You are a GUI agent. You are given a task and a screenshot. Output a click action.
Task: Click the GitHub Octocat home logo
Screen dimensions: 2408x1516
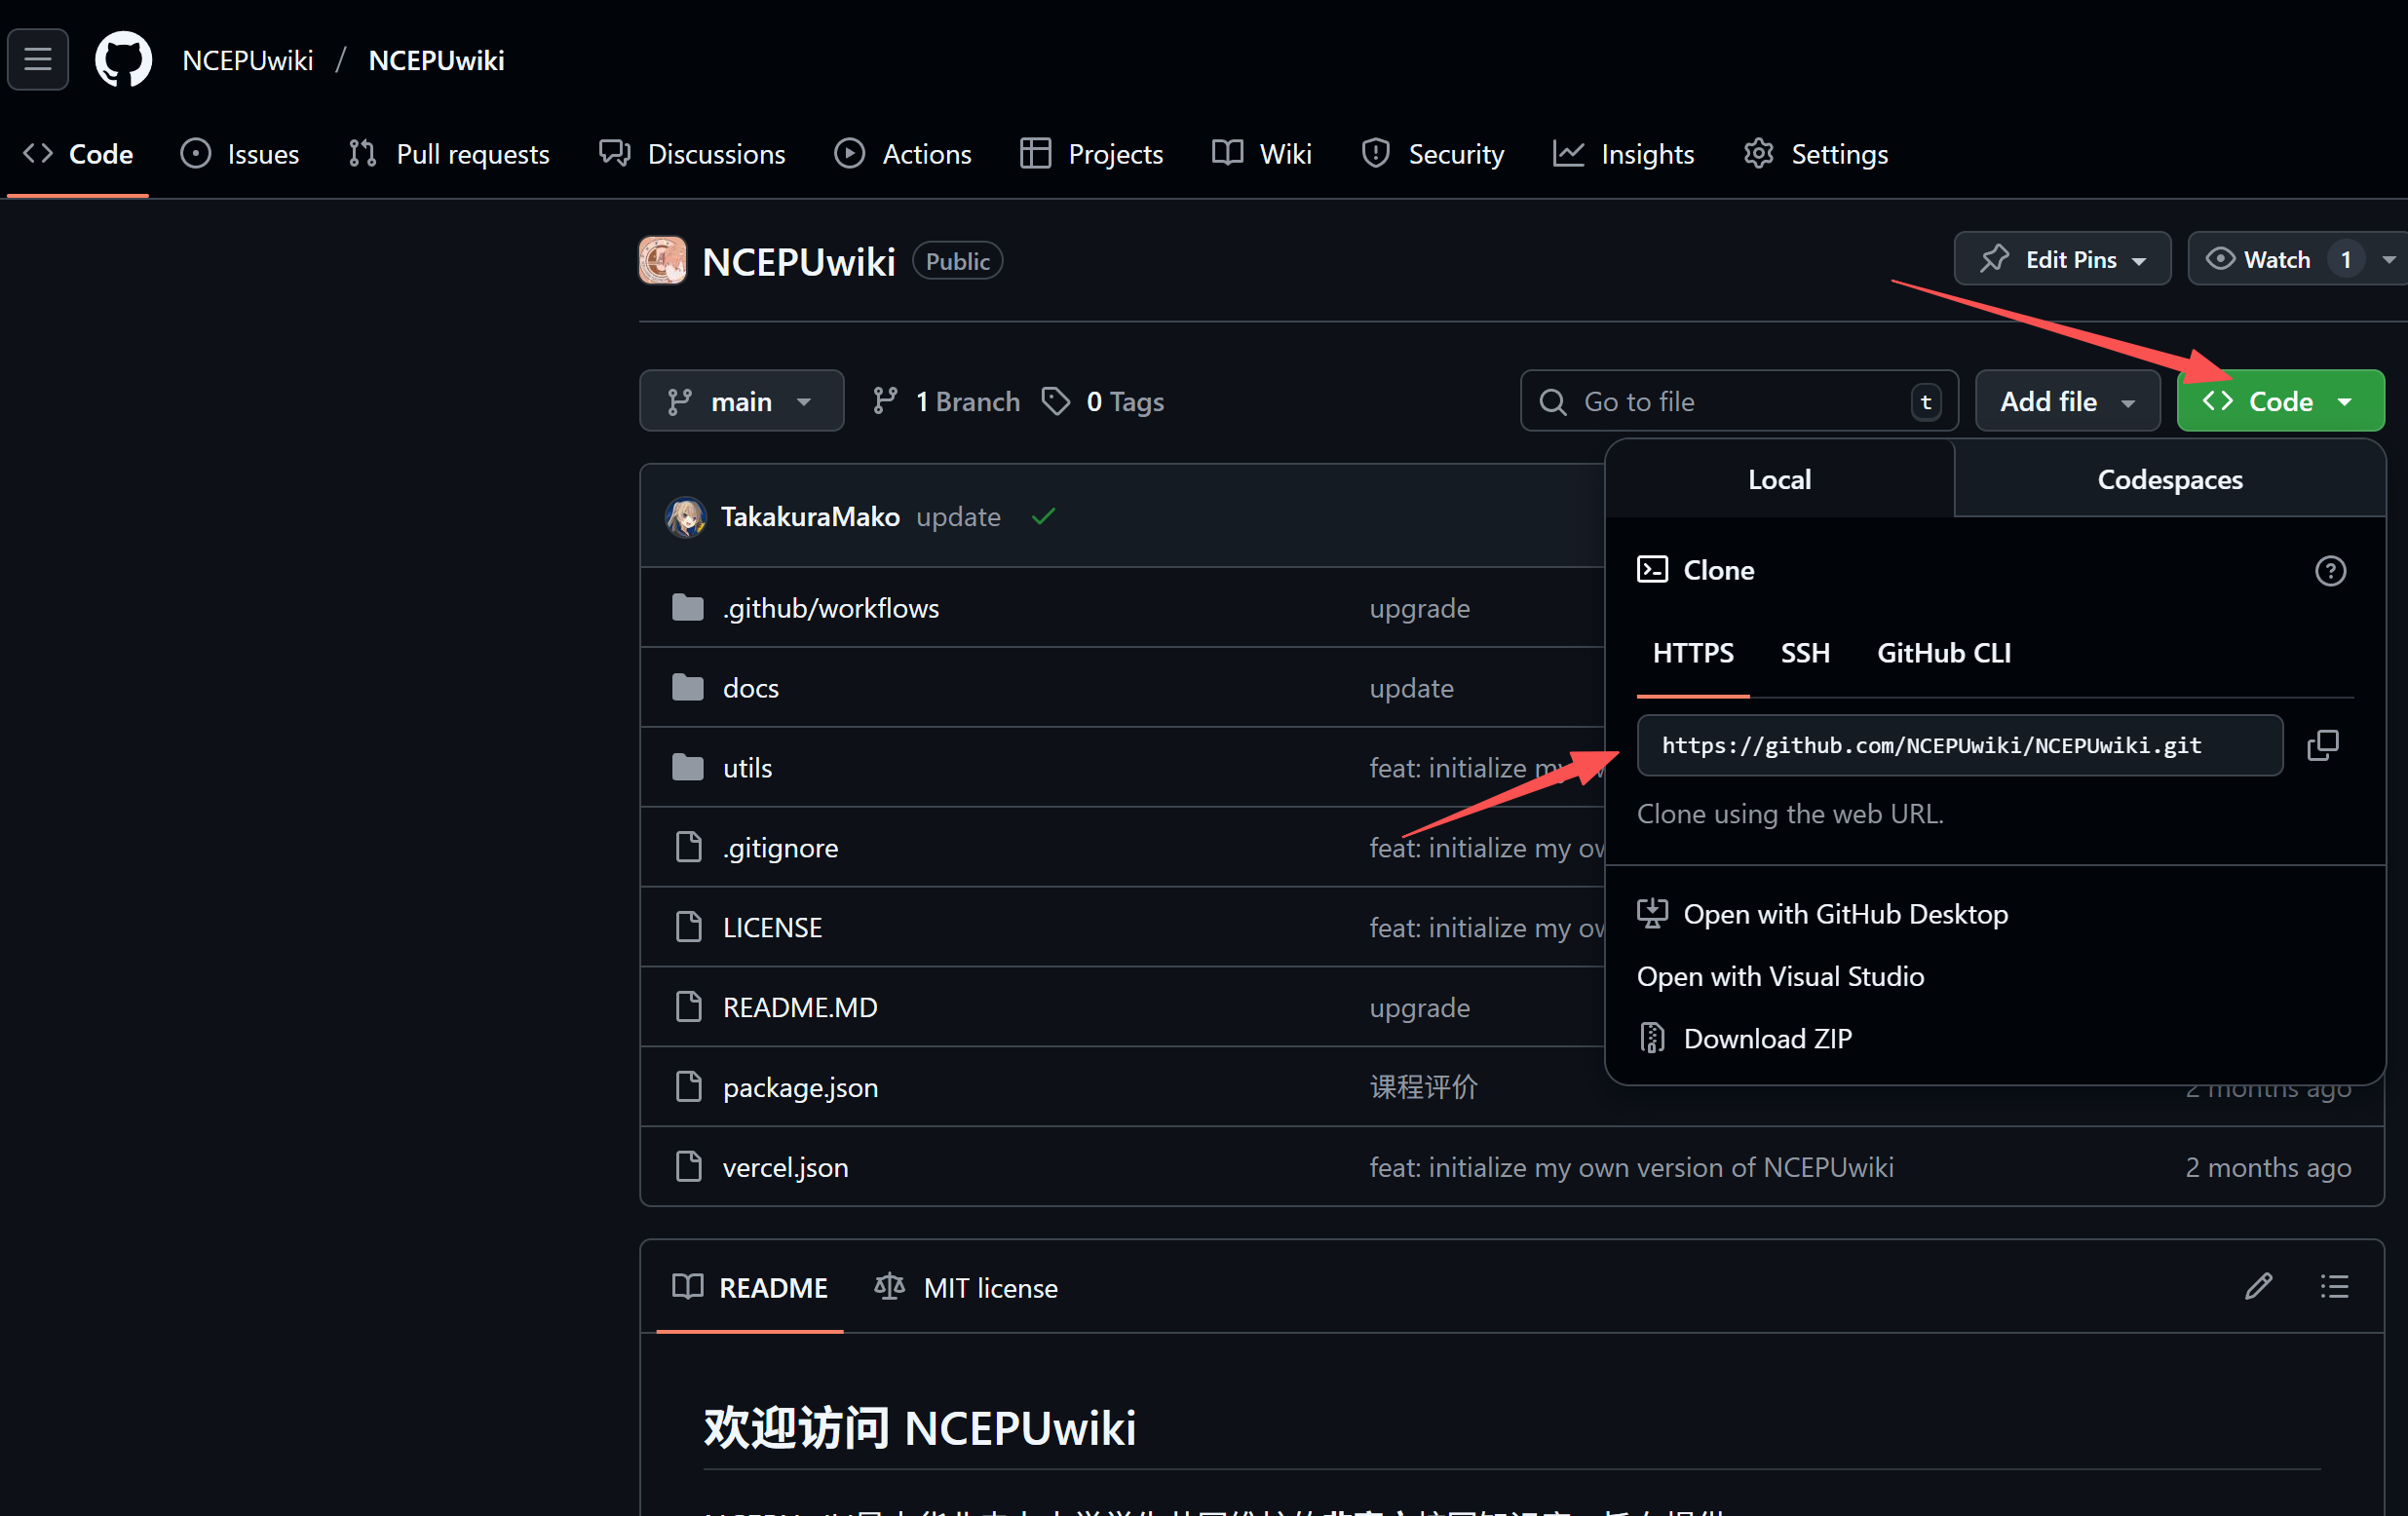pos(123,60)
